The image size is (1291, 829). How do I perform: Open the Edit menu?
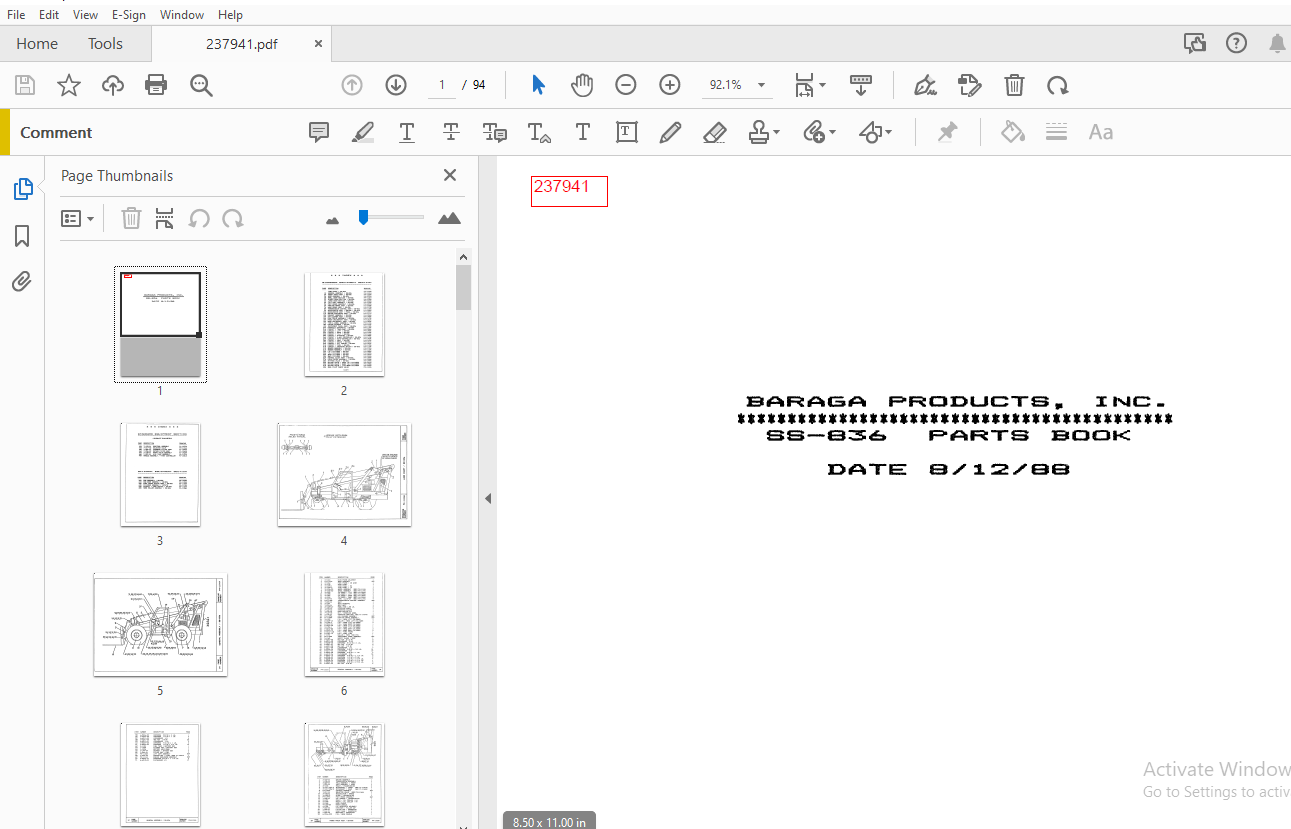click(x=49, y=15)
